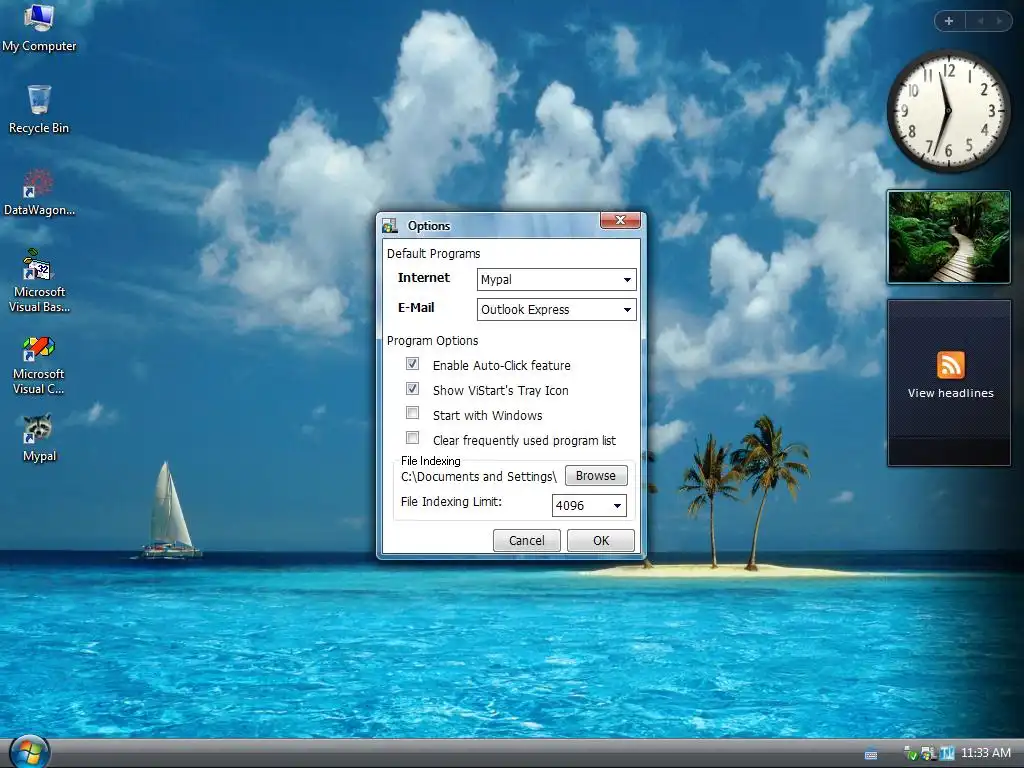Click the Browse button for file indexing
This screenshot has width=1024, height=768.
click(596, 475)
